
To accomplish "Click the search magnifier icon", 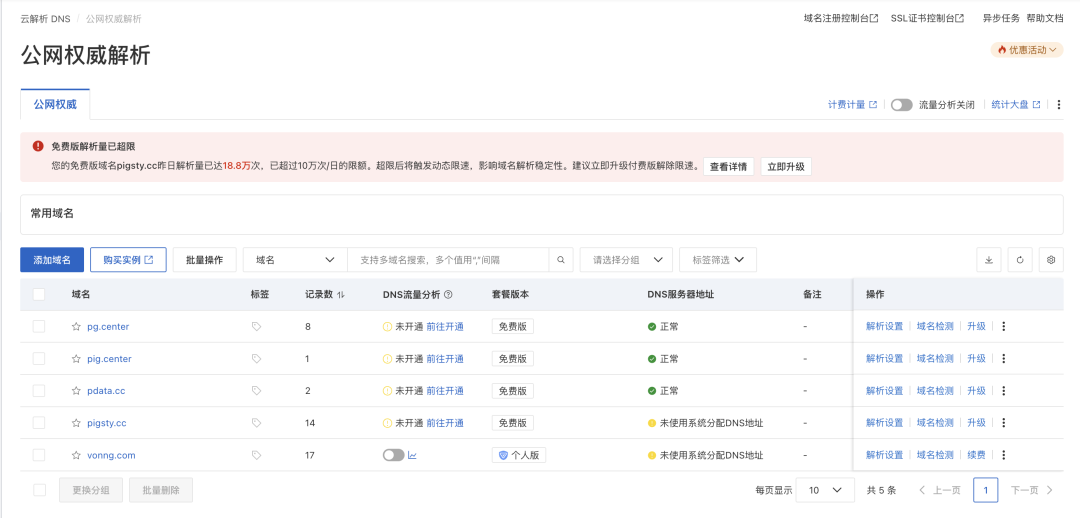I will pyautogui.click(x=561, y=260).
